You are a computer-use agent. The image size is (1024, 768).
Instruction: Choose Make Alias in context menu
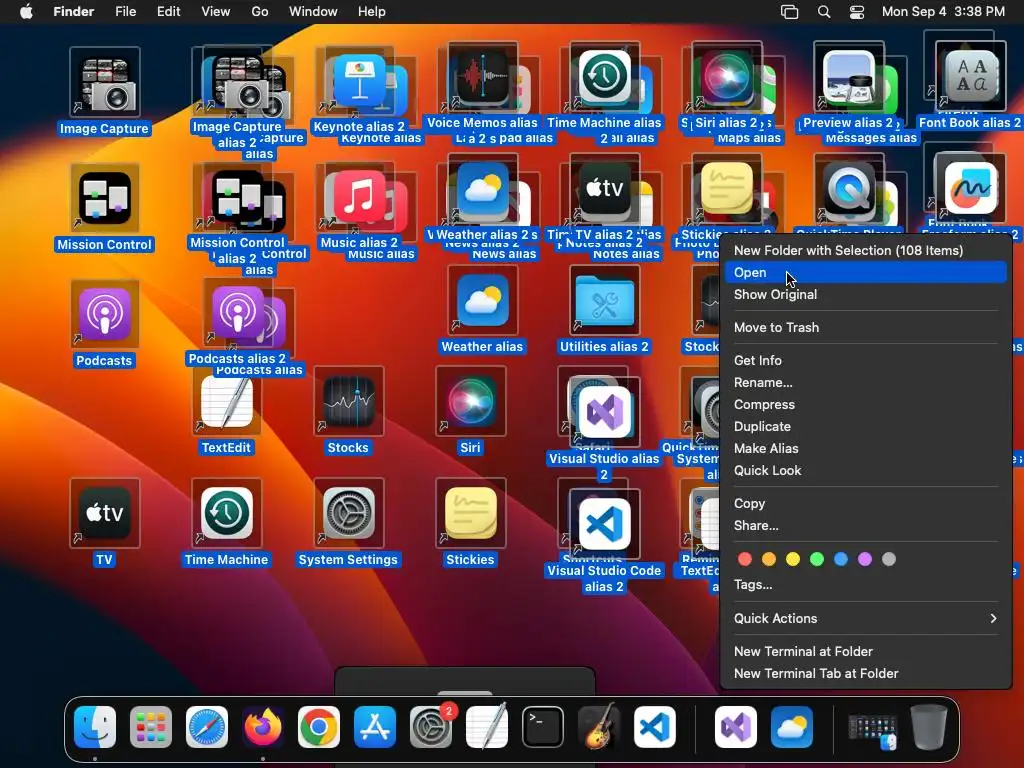tap(865, 449)
